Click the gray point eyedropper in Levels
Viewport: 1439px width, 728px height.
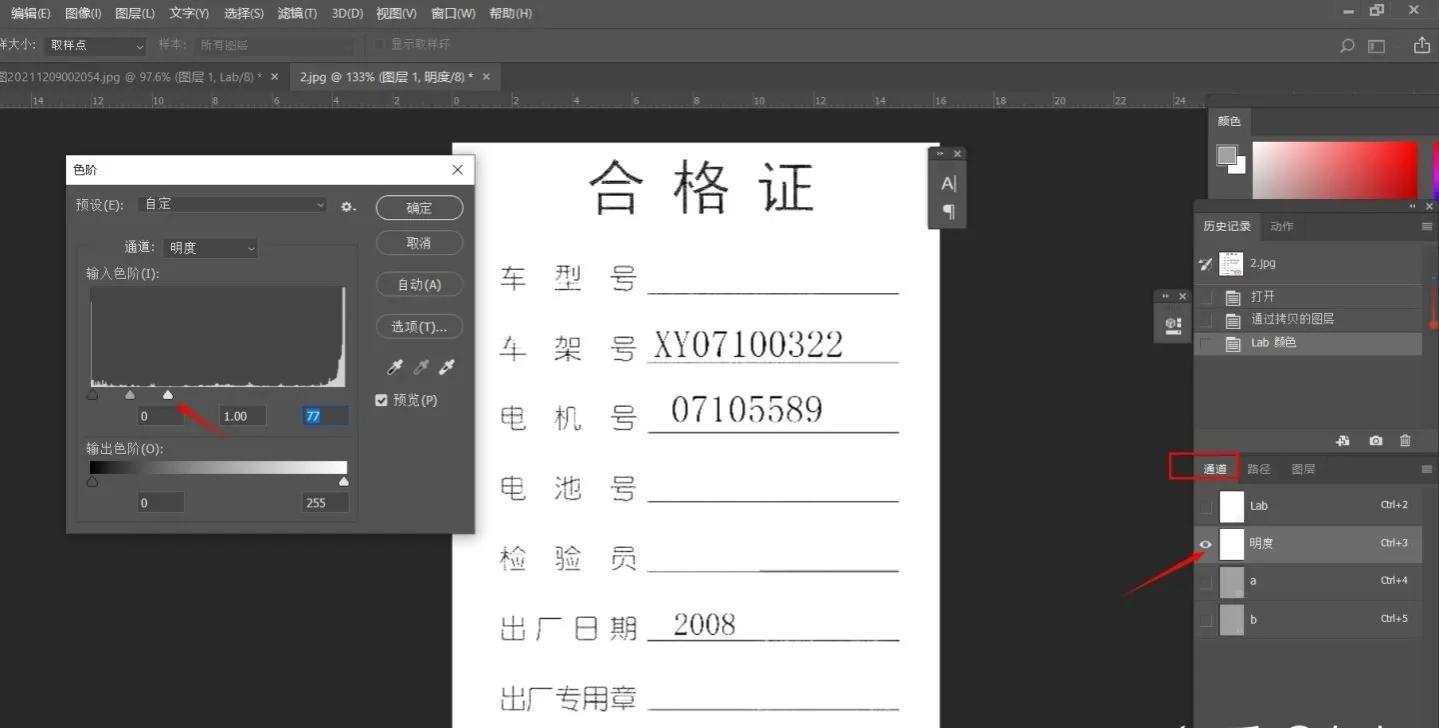coord(421,367)
